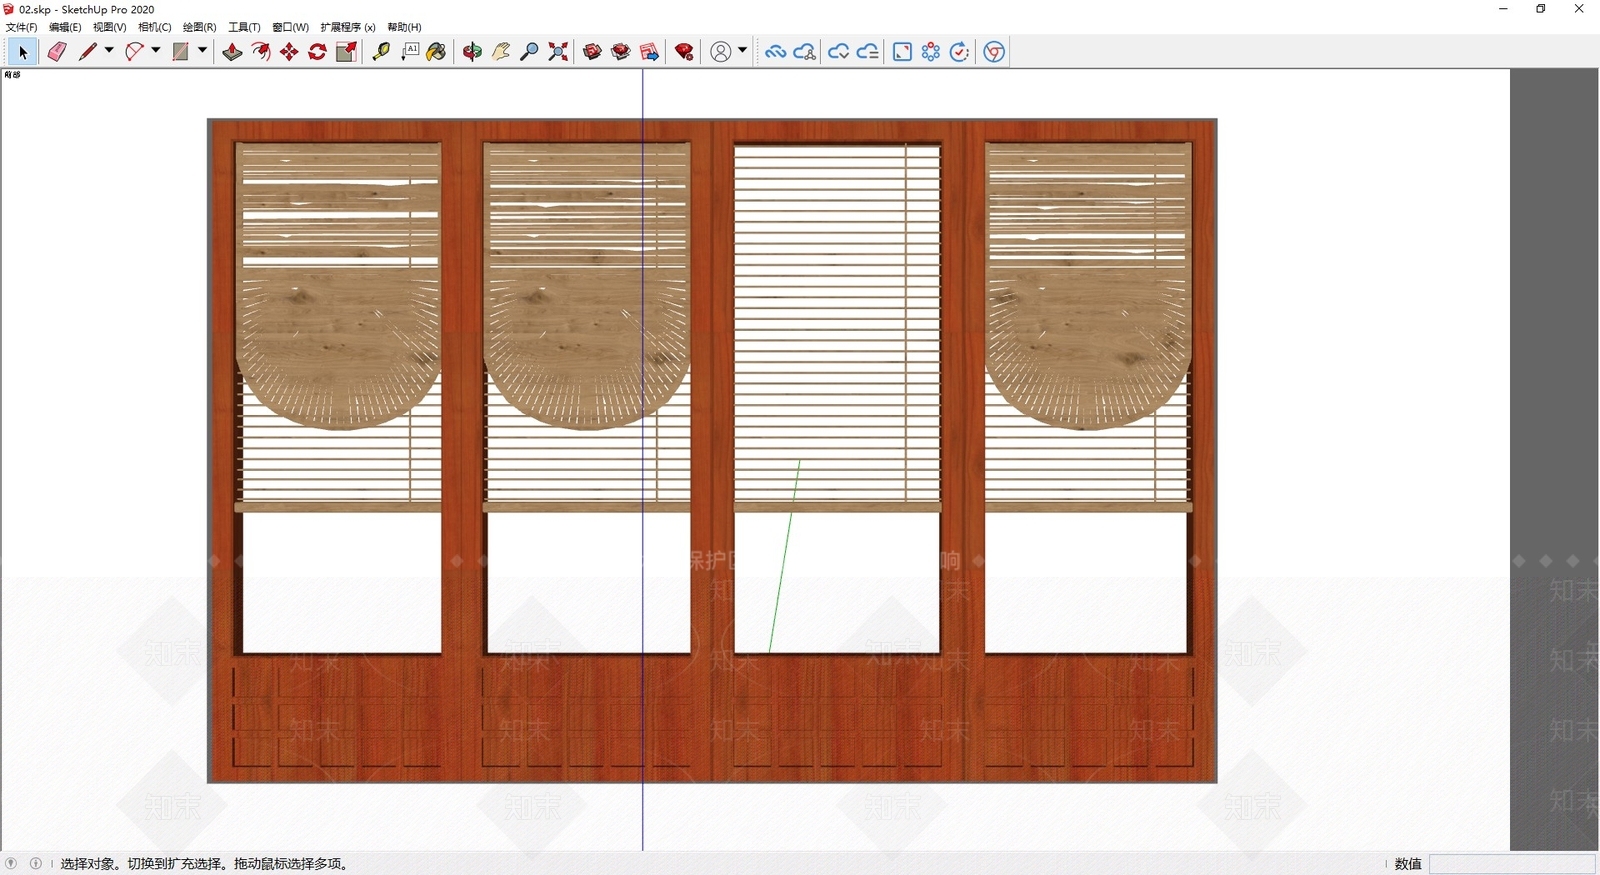Image resolution: width=1600 pixels, height=875 pixels.
Task: Open the 文件(F) menu
Action: click(22, 27)
